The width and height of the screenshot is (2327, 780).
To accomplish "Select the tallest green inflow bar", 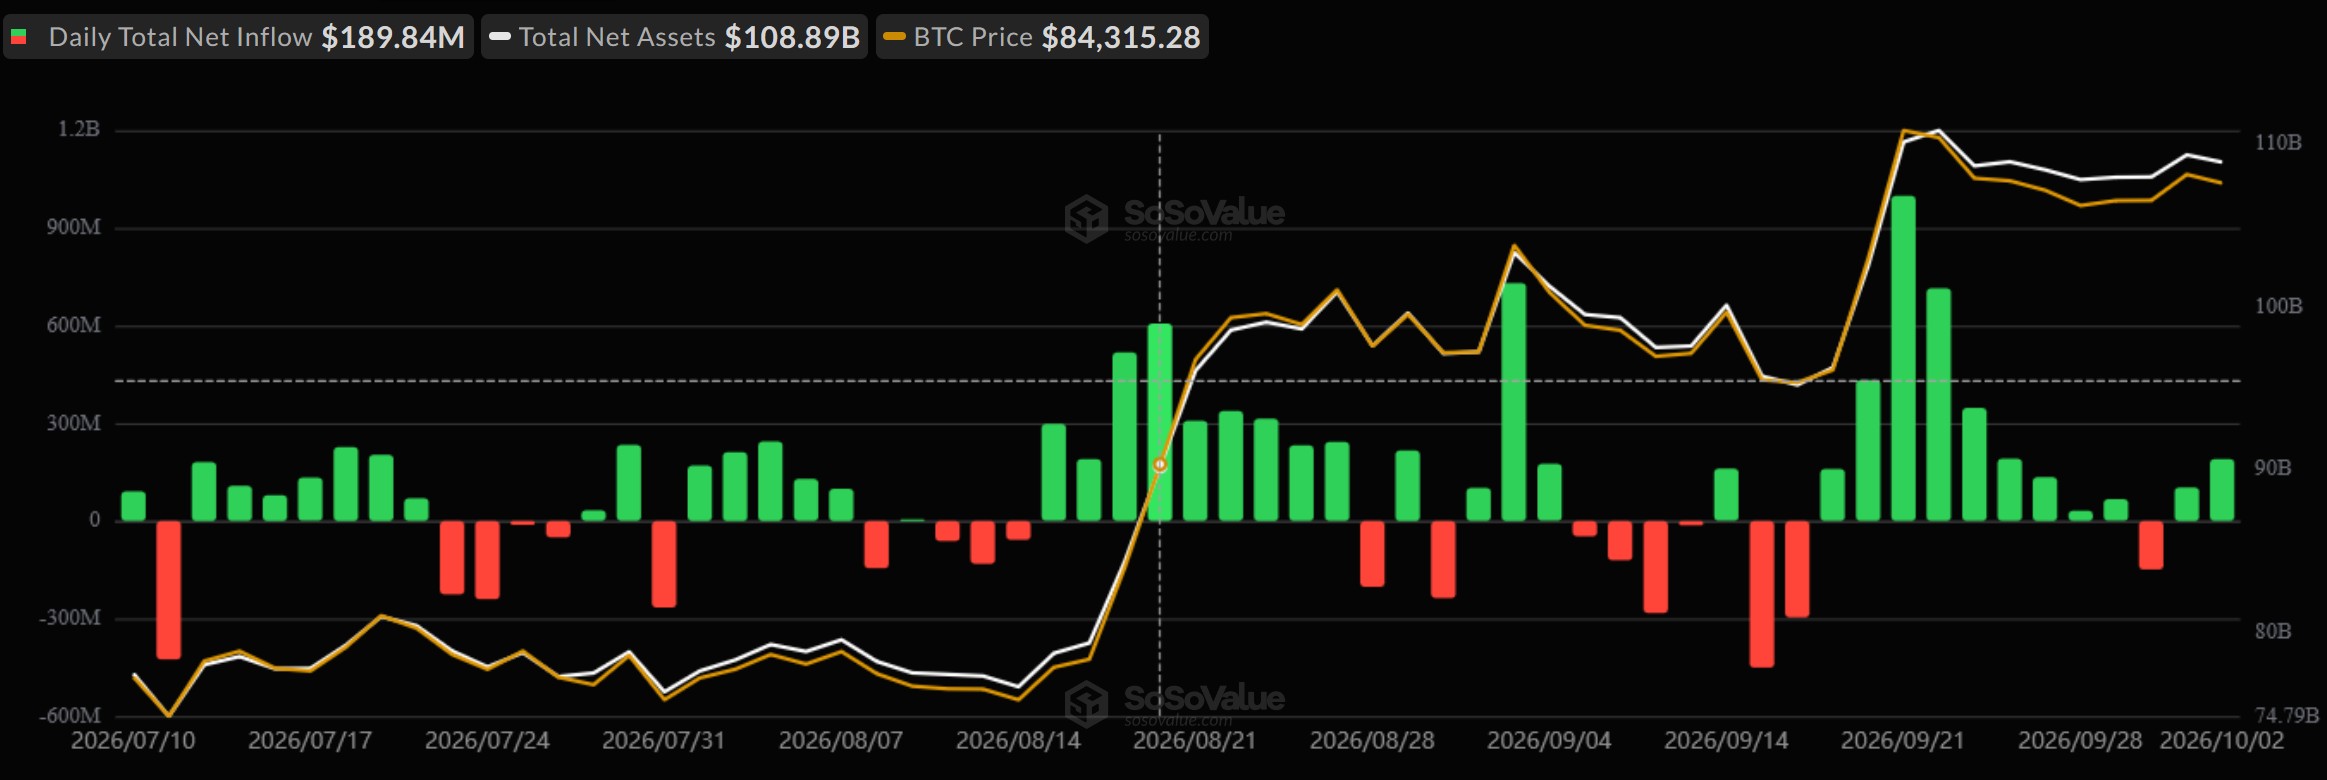I will click(x=1903, y=358).
